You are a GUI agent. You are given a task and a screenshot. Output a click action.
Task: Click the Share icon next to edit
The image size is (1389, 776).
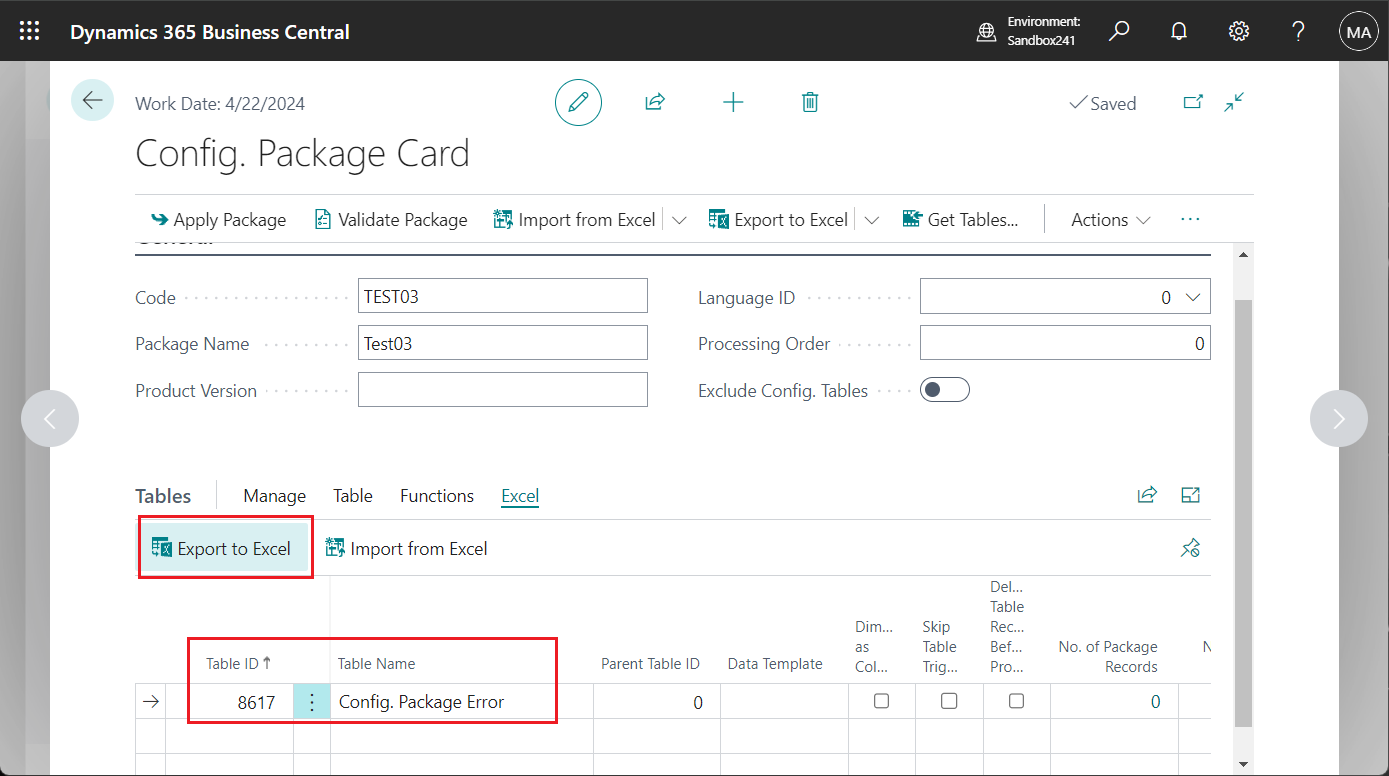(x=655, y=102)
